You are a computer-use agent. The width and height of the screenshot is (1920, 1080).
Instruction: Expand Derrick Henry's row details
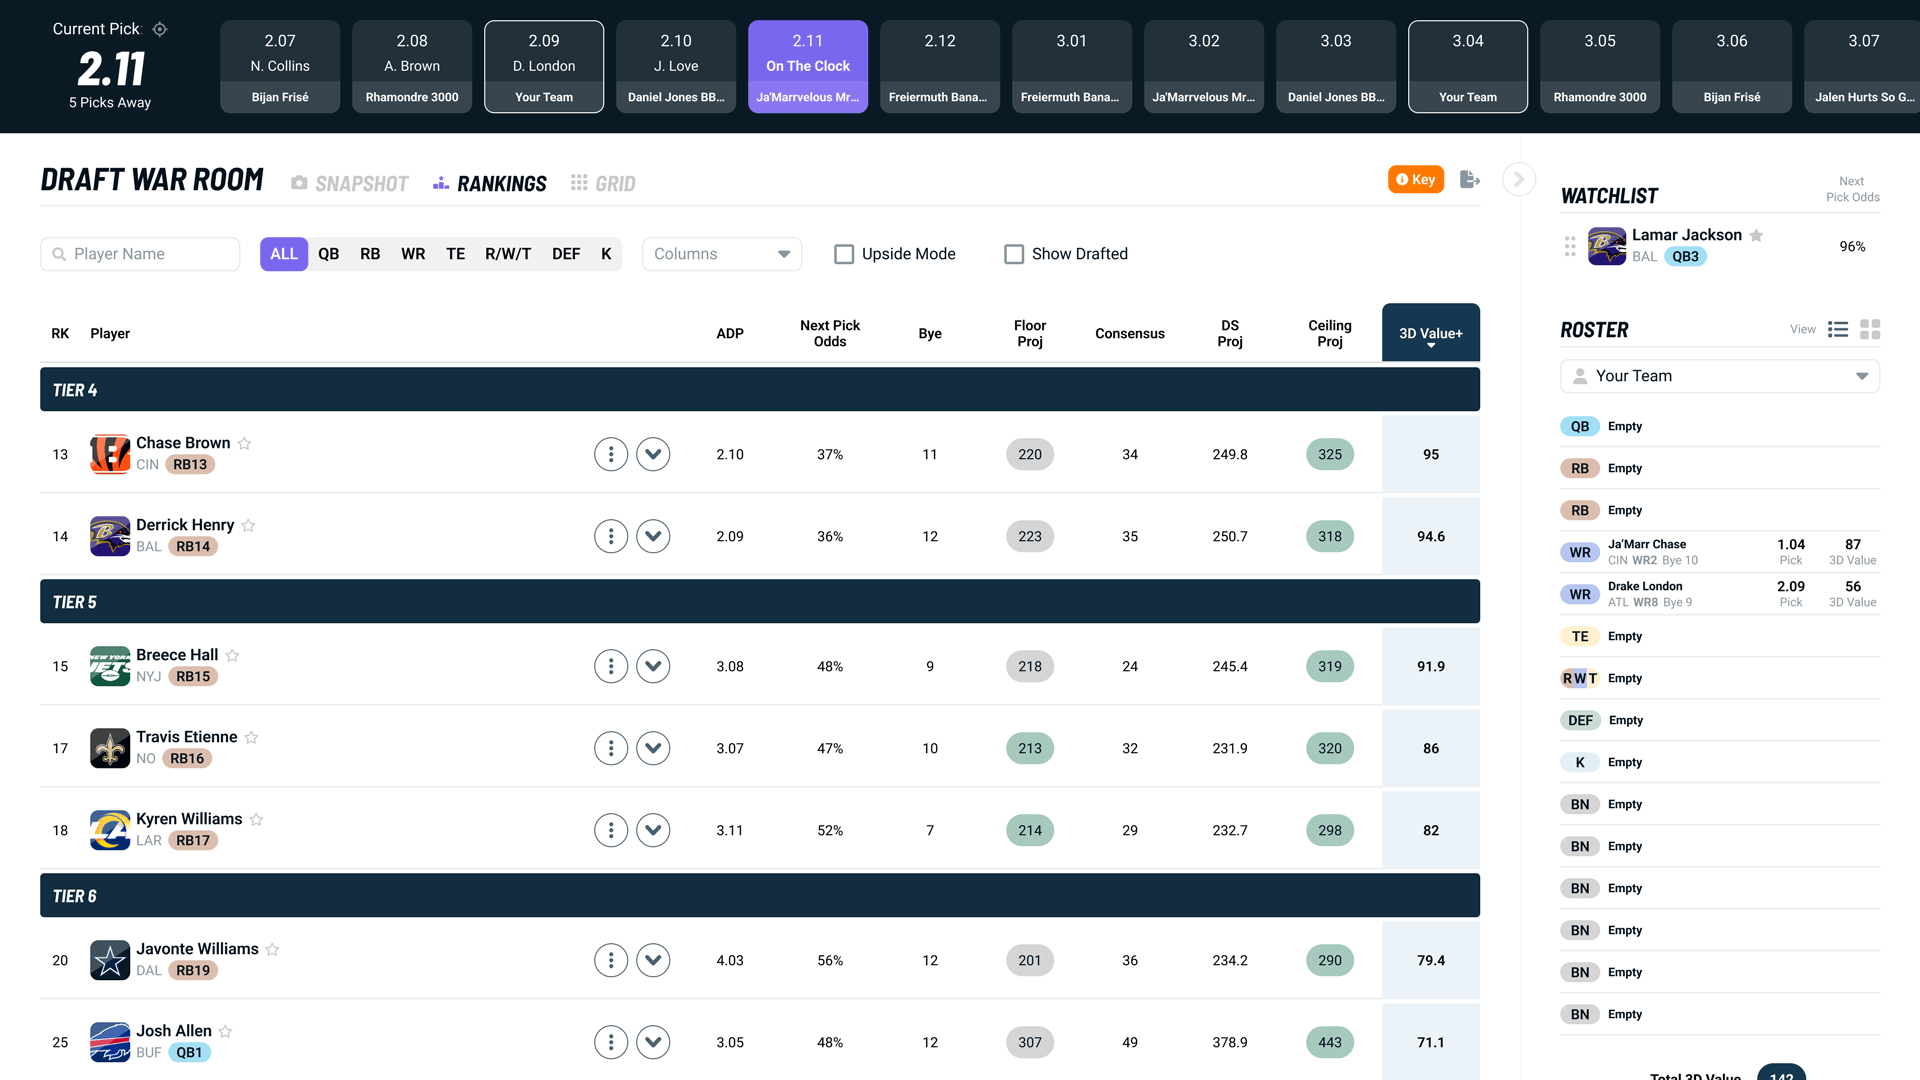point(653,536)
